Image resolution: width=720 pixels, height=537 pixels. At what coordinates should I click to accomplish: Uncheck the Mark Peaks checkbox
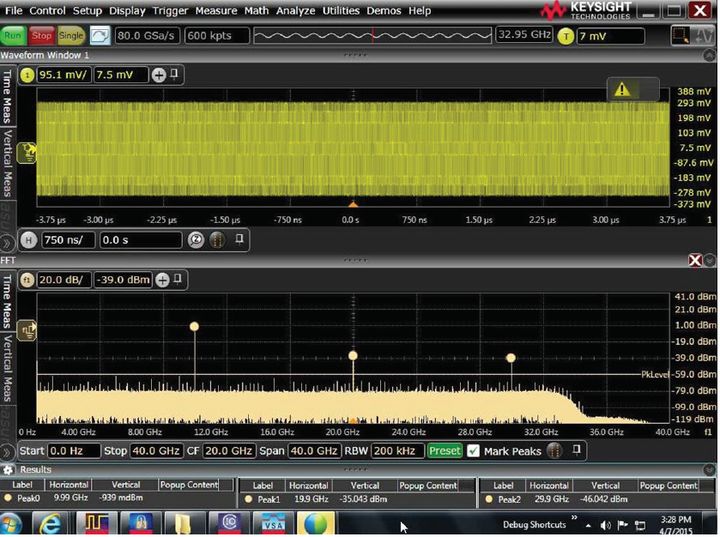[x=473, y=451]
